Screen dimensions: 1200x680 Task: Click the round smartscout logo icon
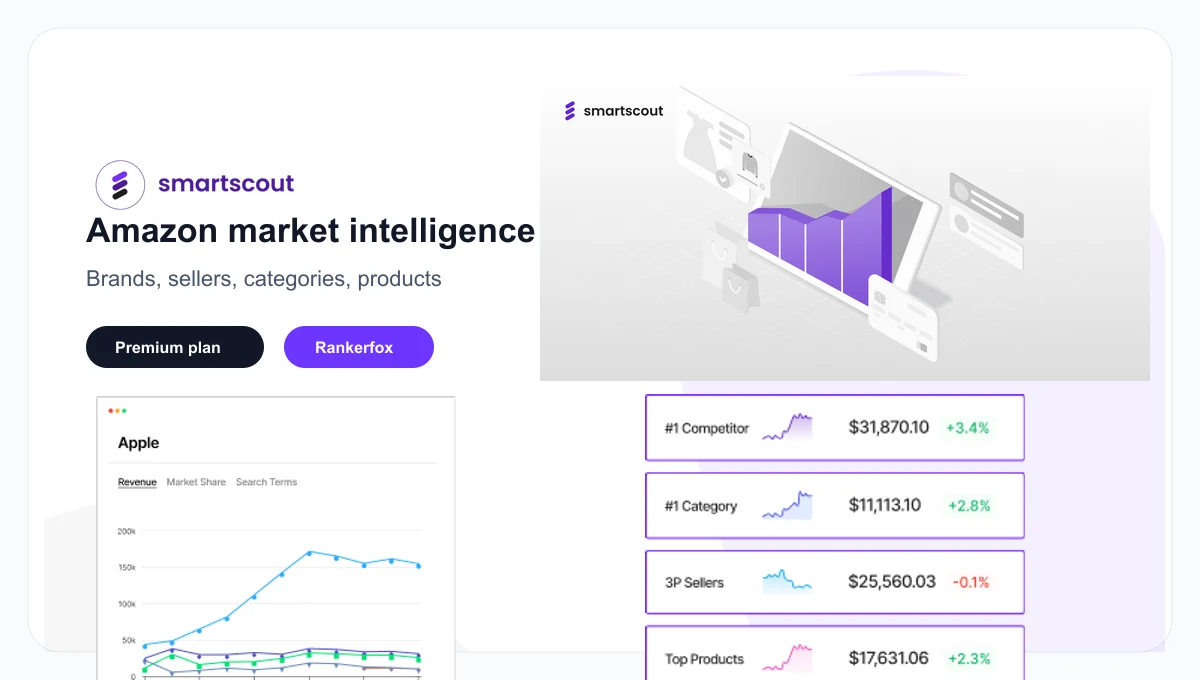pos(120,184)
